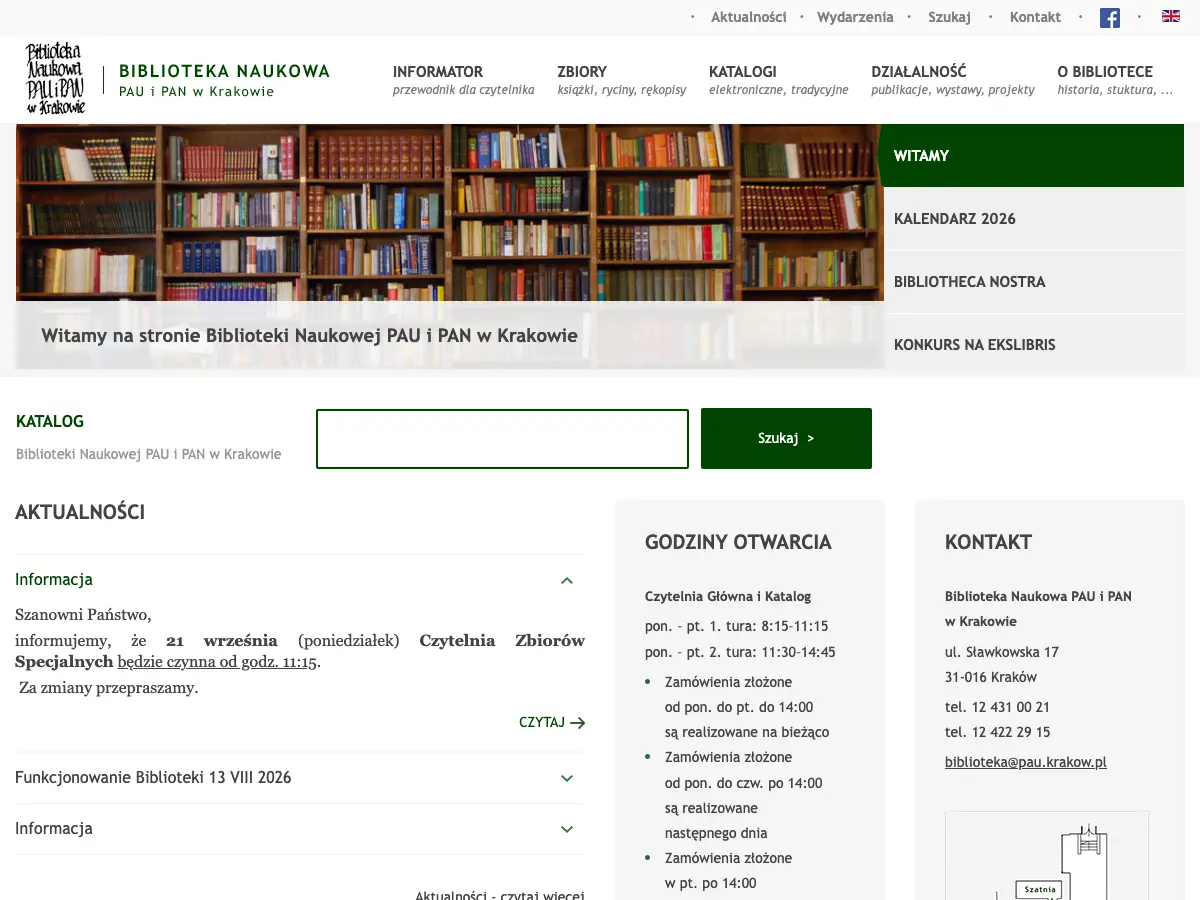
Task: Open the KATALOGI menu
Action: pyautogui.click(x=778, y=80)
